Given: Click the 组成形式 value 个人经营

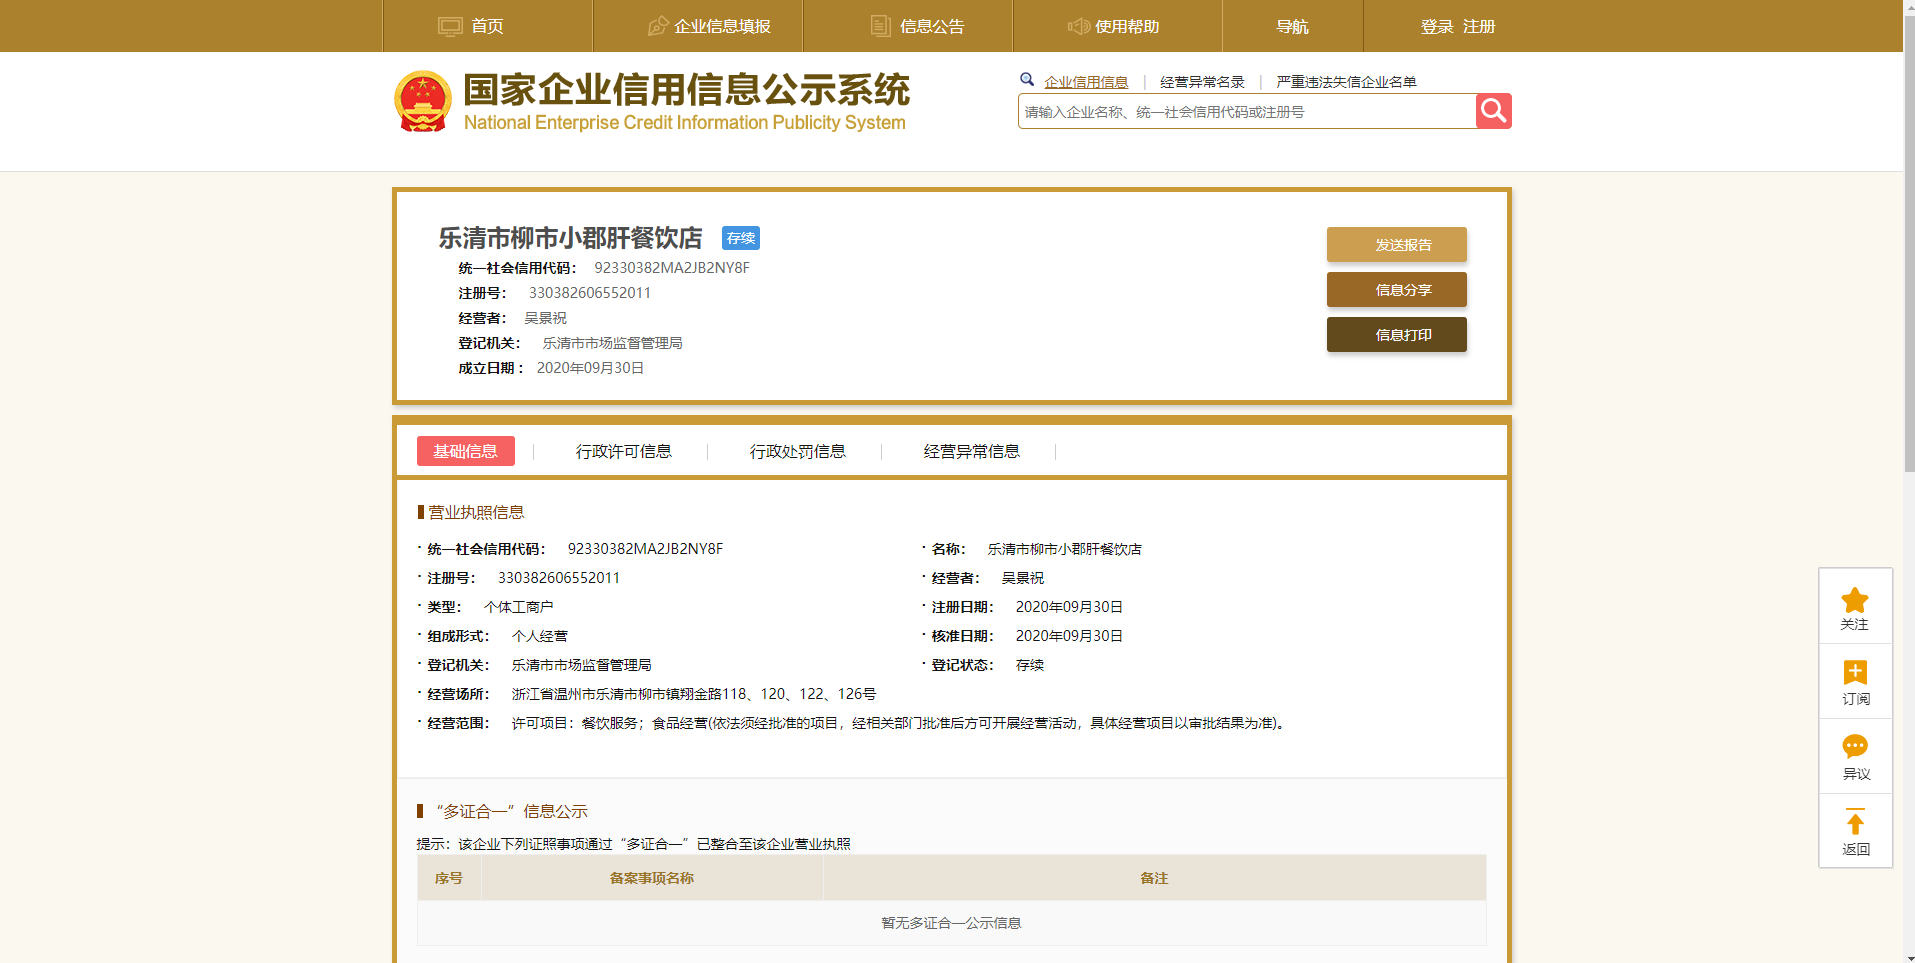Looking at the screenshot, I should (540, 636).
